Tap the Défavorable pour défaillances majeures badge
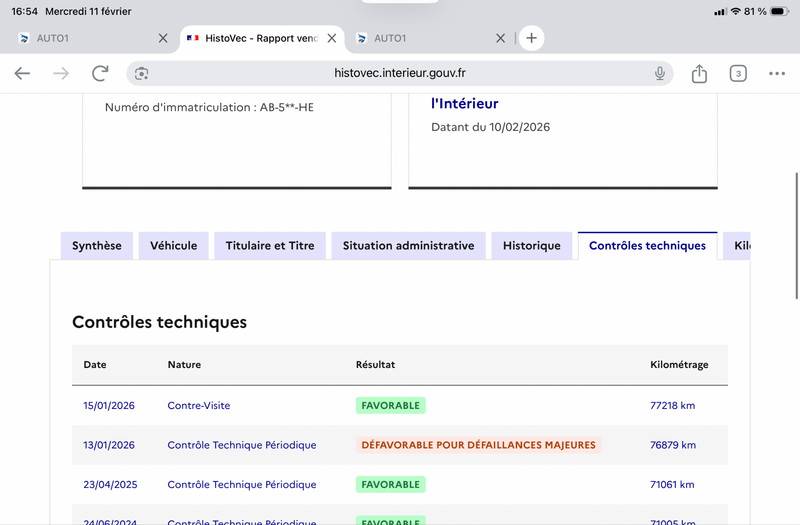 point(478,445)
